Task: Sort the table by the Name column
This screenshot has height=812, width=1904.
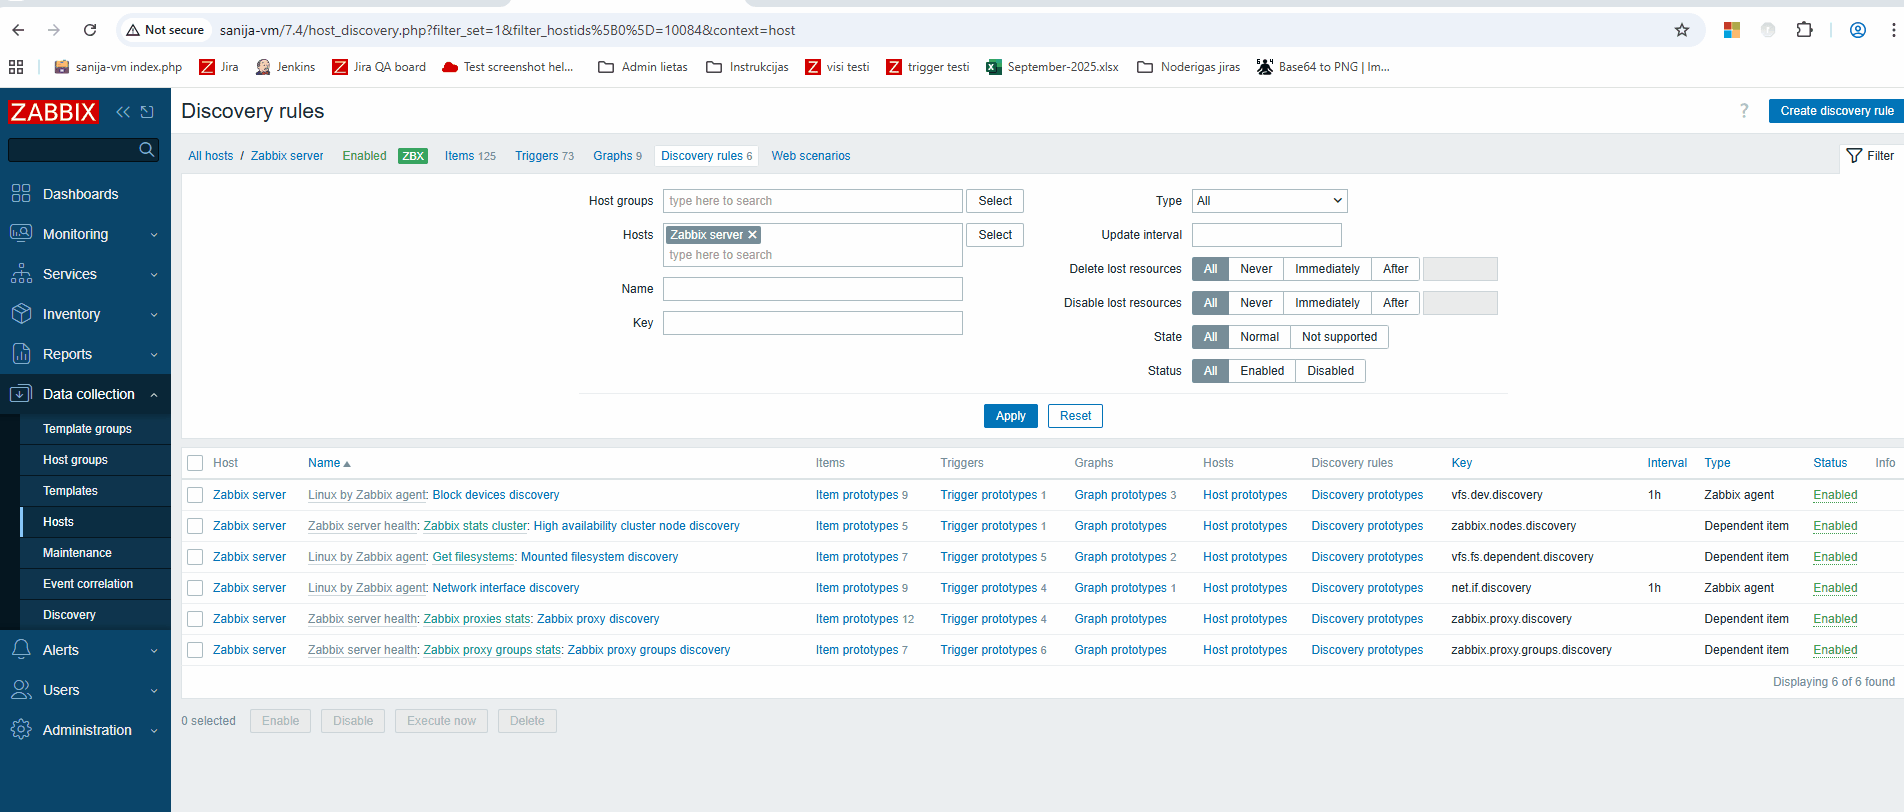Action: click(329, 463)
